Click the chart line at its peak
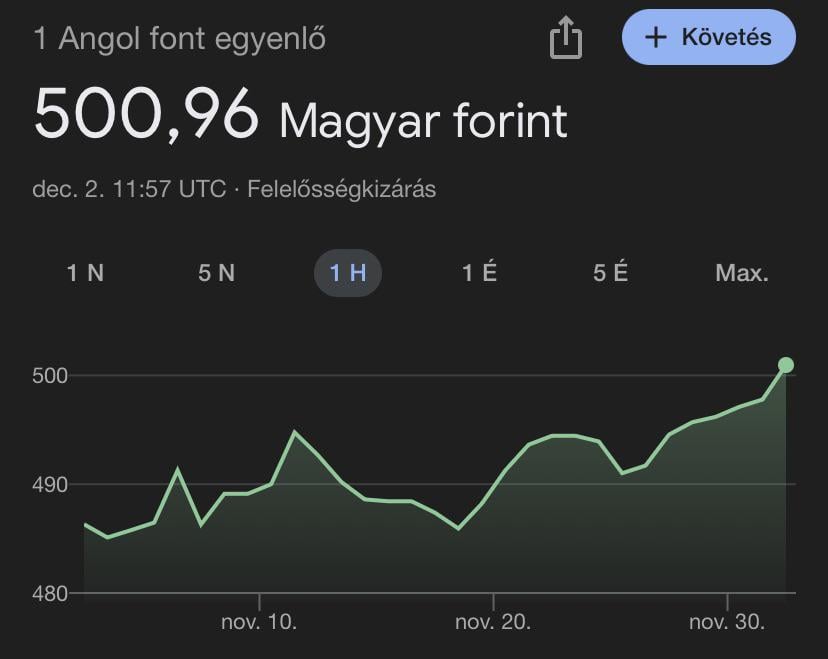The height and width of the screenshot is (659, 828). (295, 430)
